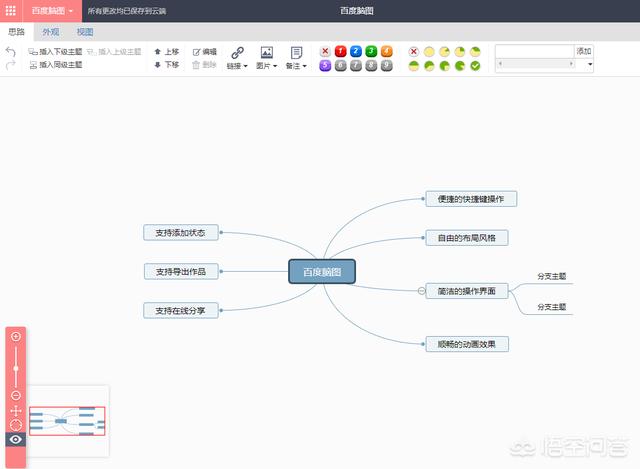Set priority 6 gray icon
This screenshot has height=469, width=640.
pos(340,65)
